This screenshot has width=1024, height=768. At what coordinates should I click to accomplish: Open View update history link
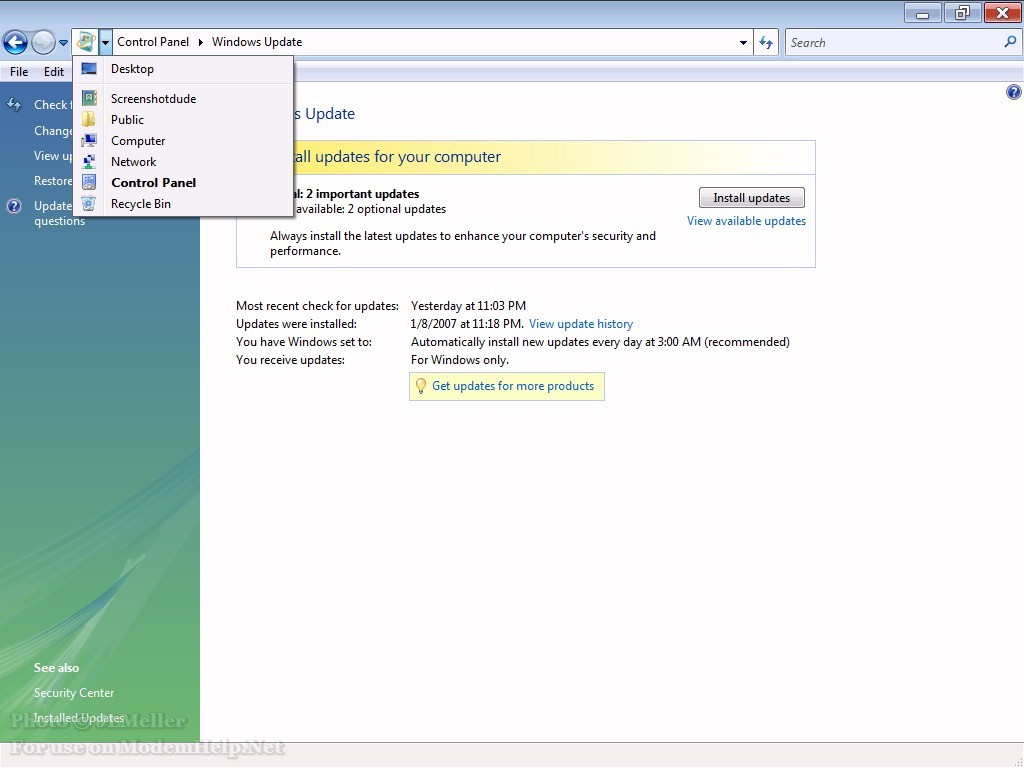[581, 324]
